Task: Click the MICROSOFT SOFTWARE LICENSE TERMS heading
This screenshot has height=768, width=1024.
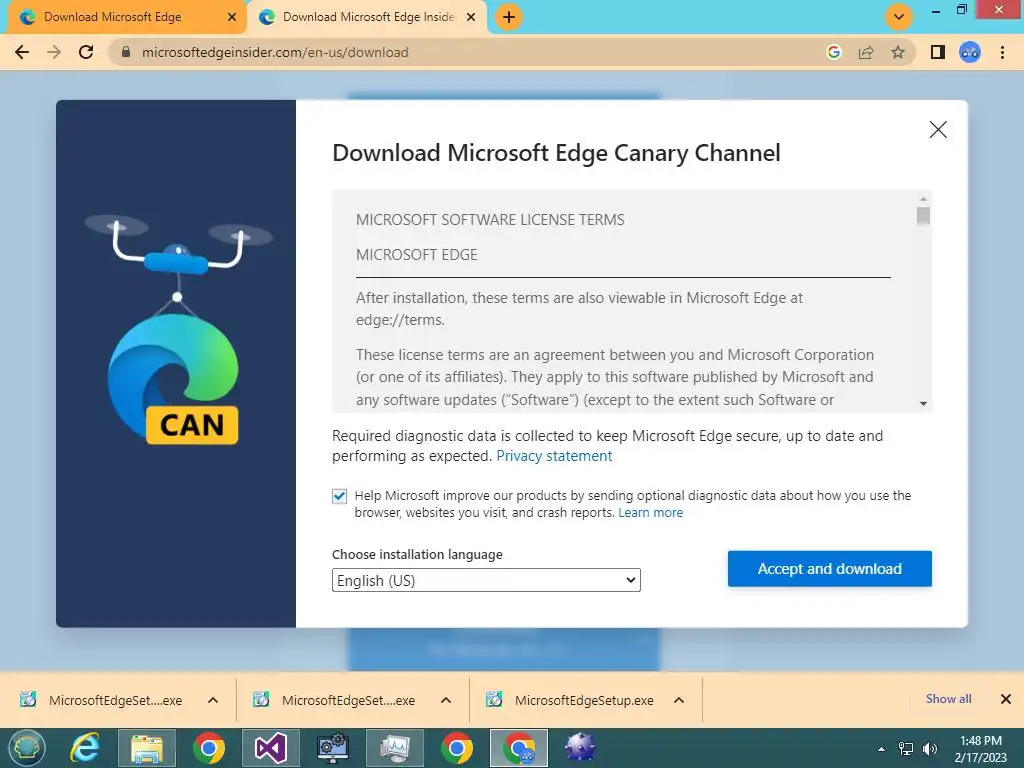Action: pos(490,219)
